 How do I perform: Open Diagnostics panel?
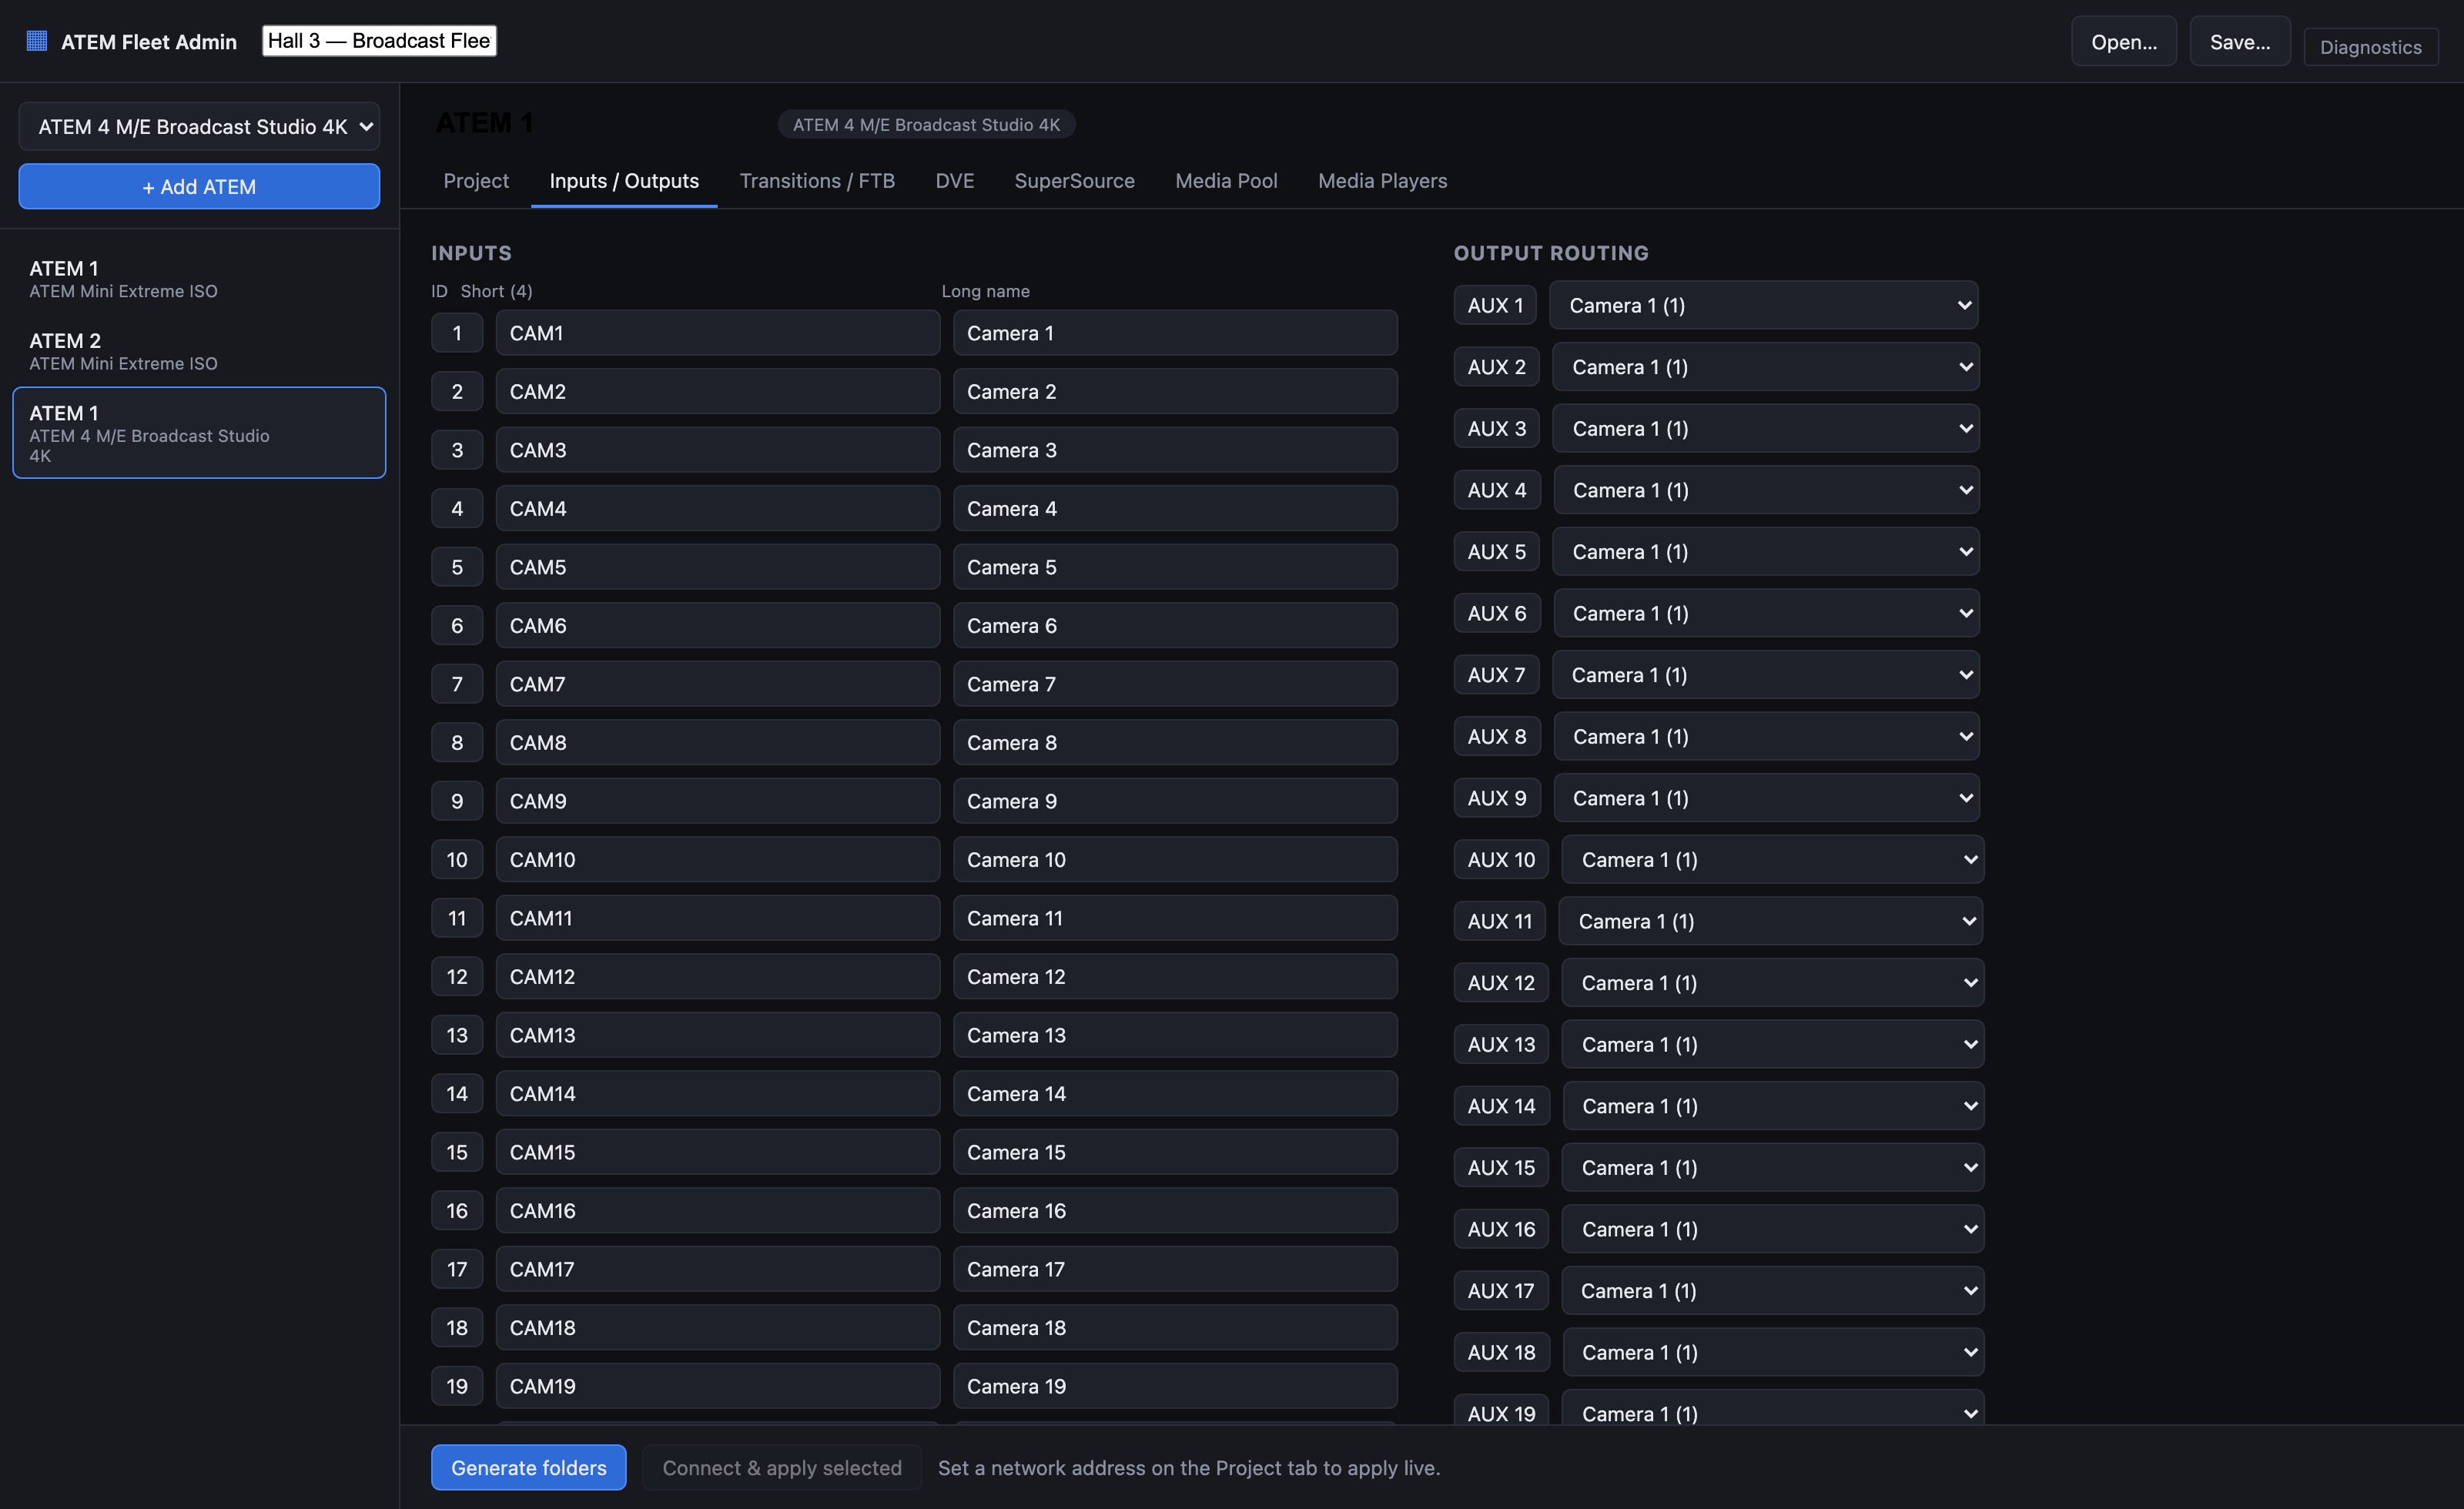pos(2370,47)
